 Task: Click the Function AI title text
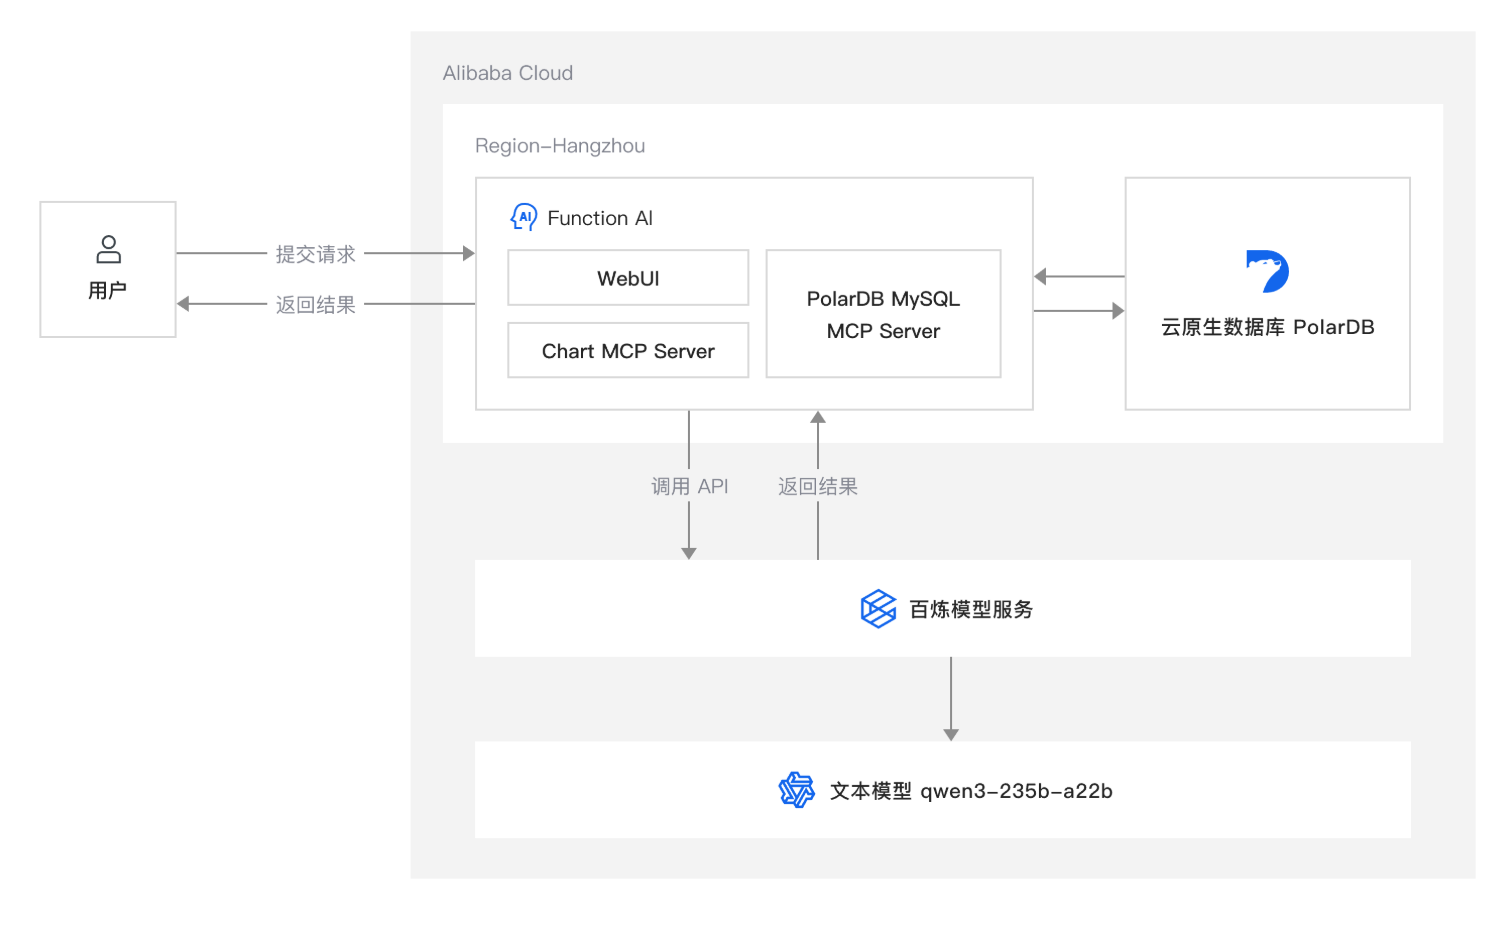(x=600, y=218)
